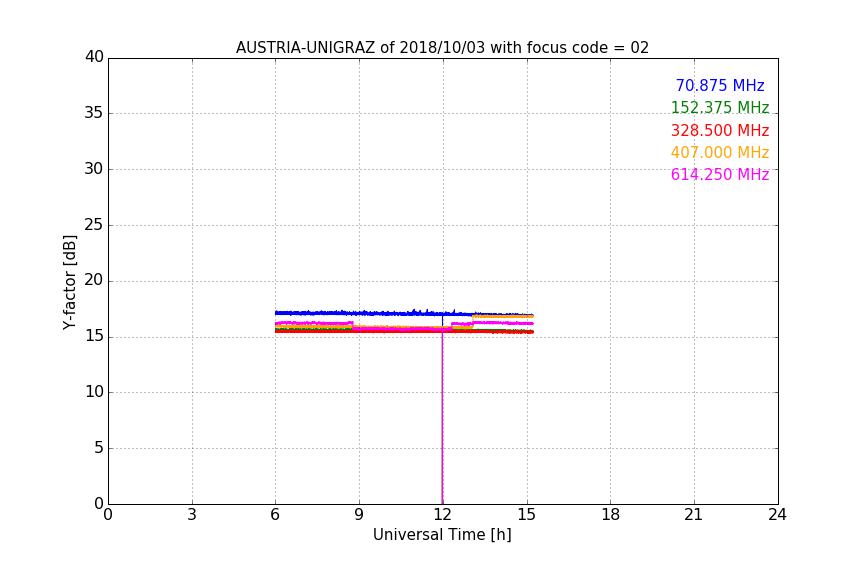864x576 pixels.
Task: Click the x-axis tick label 3
Action: coord(192,515)
